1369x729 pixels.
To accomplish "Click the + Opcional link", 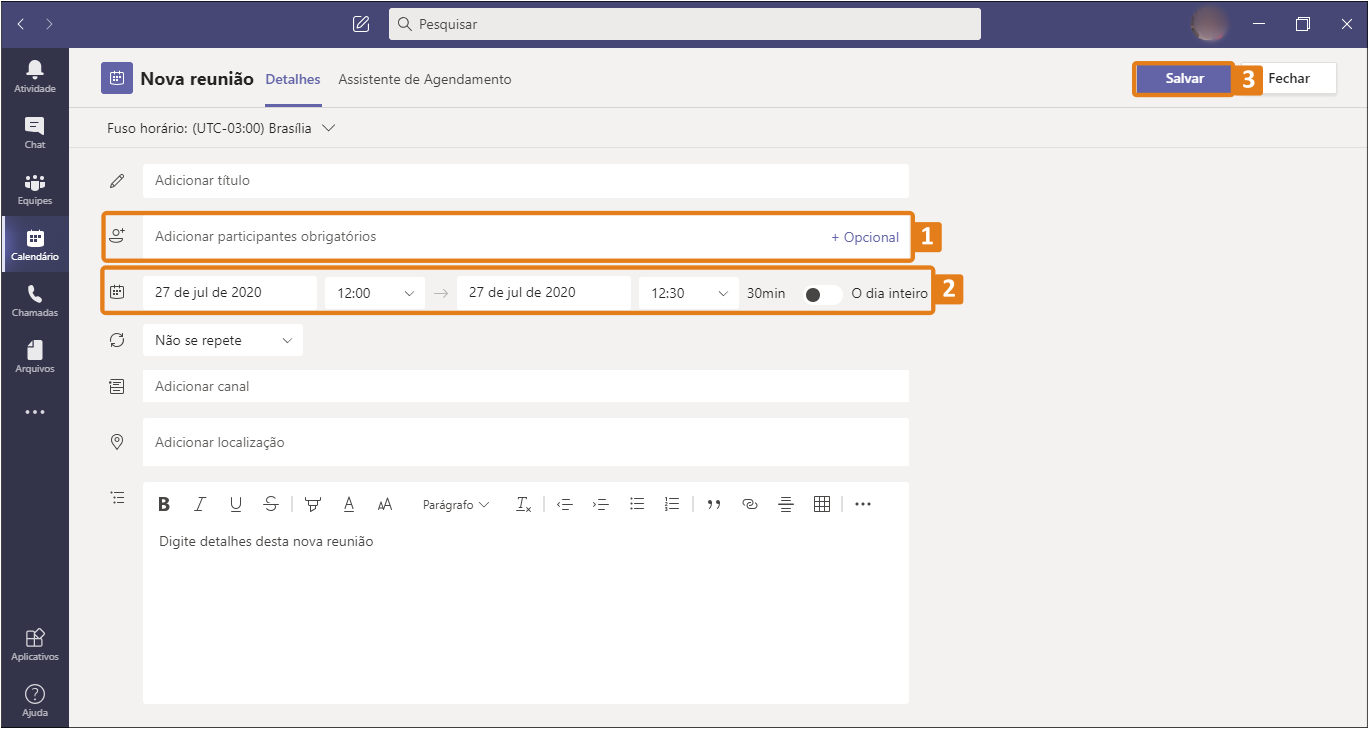I will pyautogui.click(x=866, y=237).
